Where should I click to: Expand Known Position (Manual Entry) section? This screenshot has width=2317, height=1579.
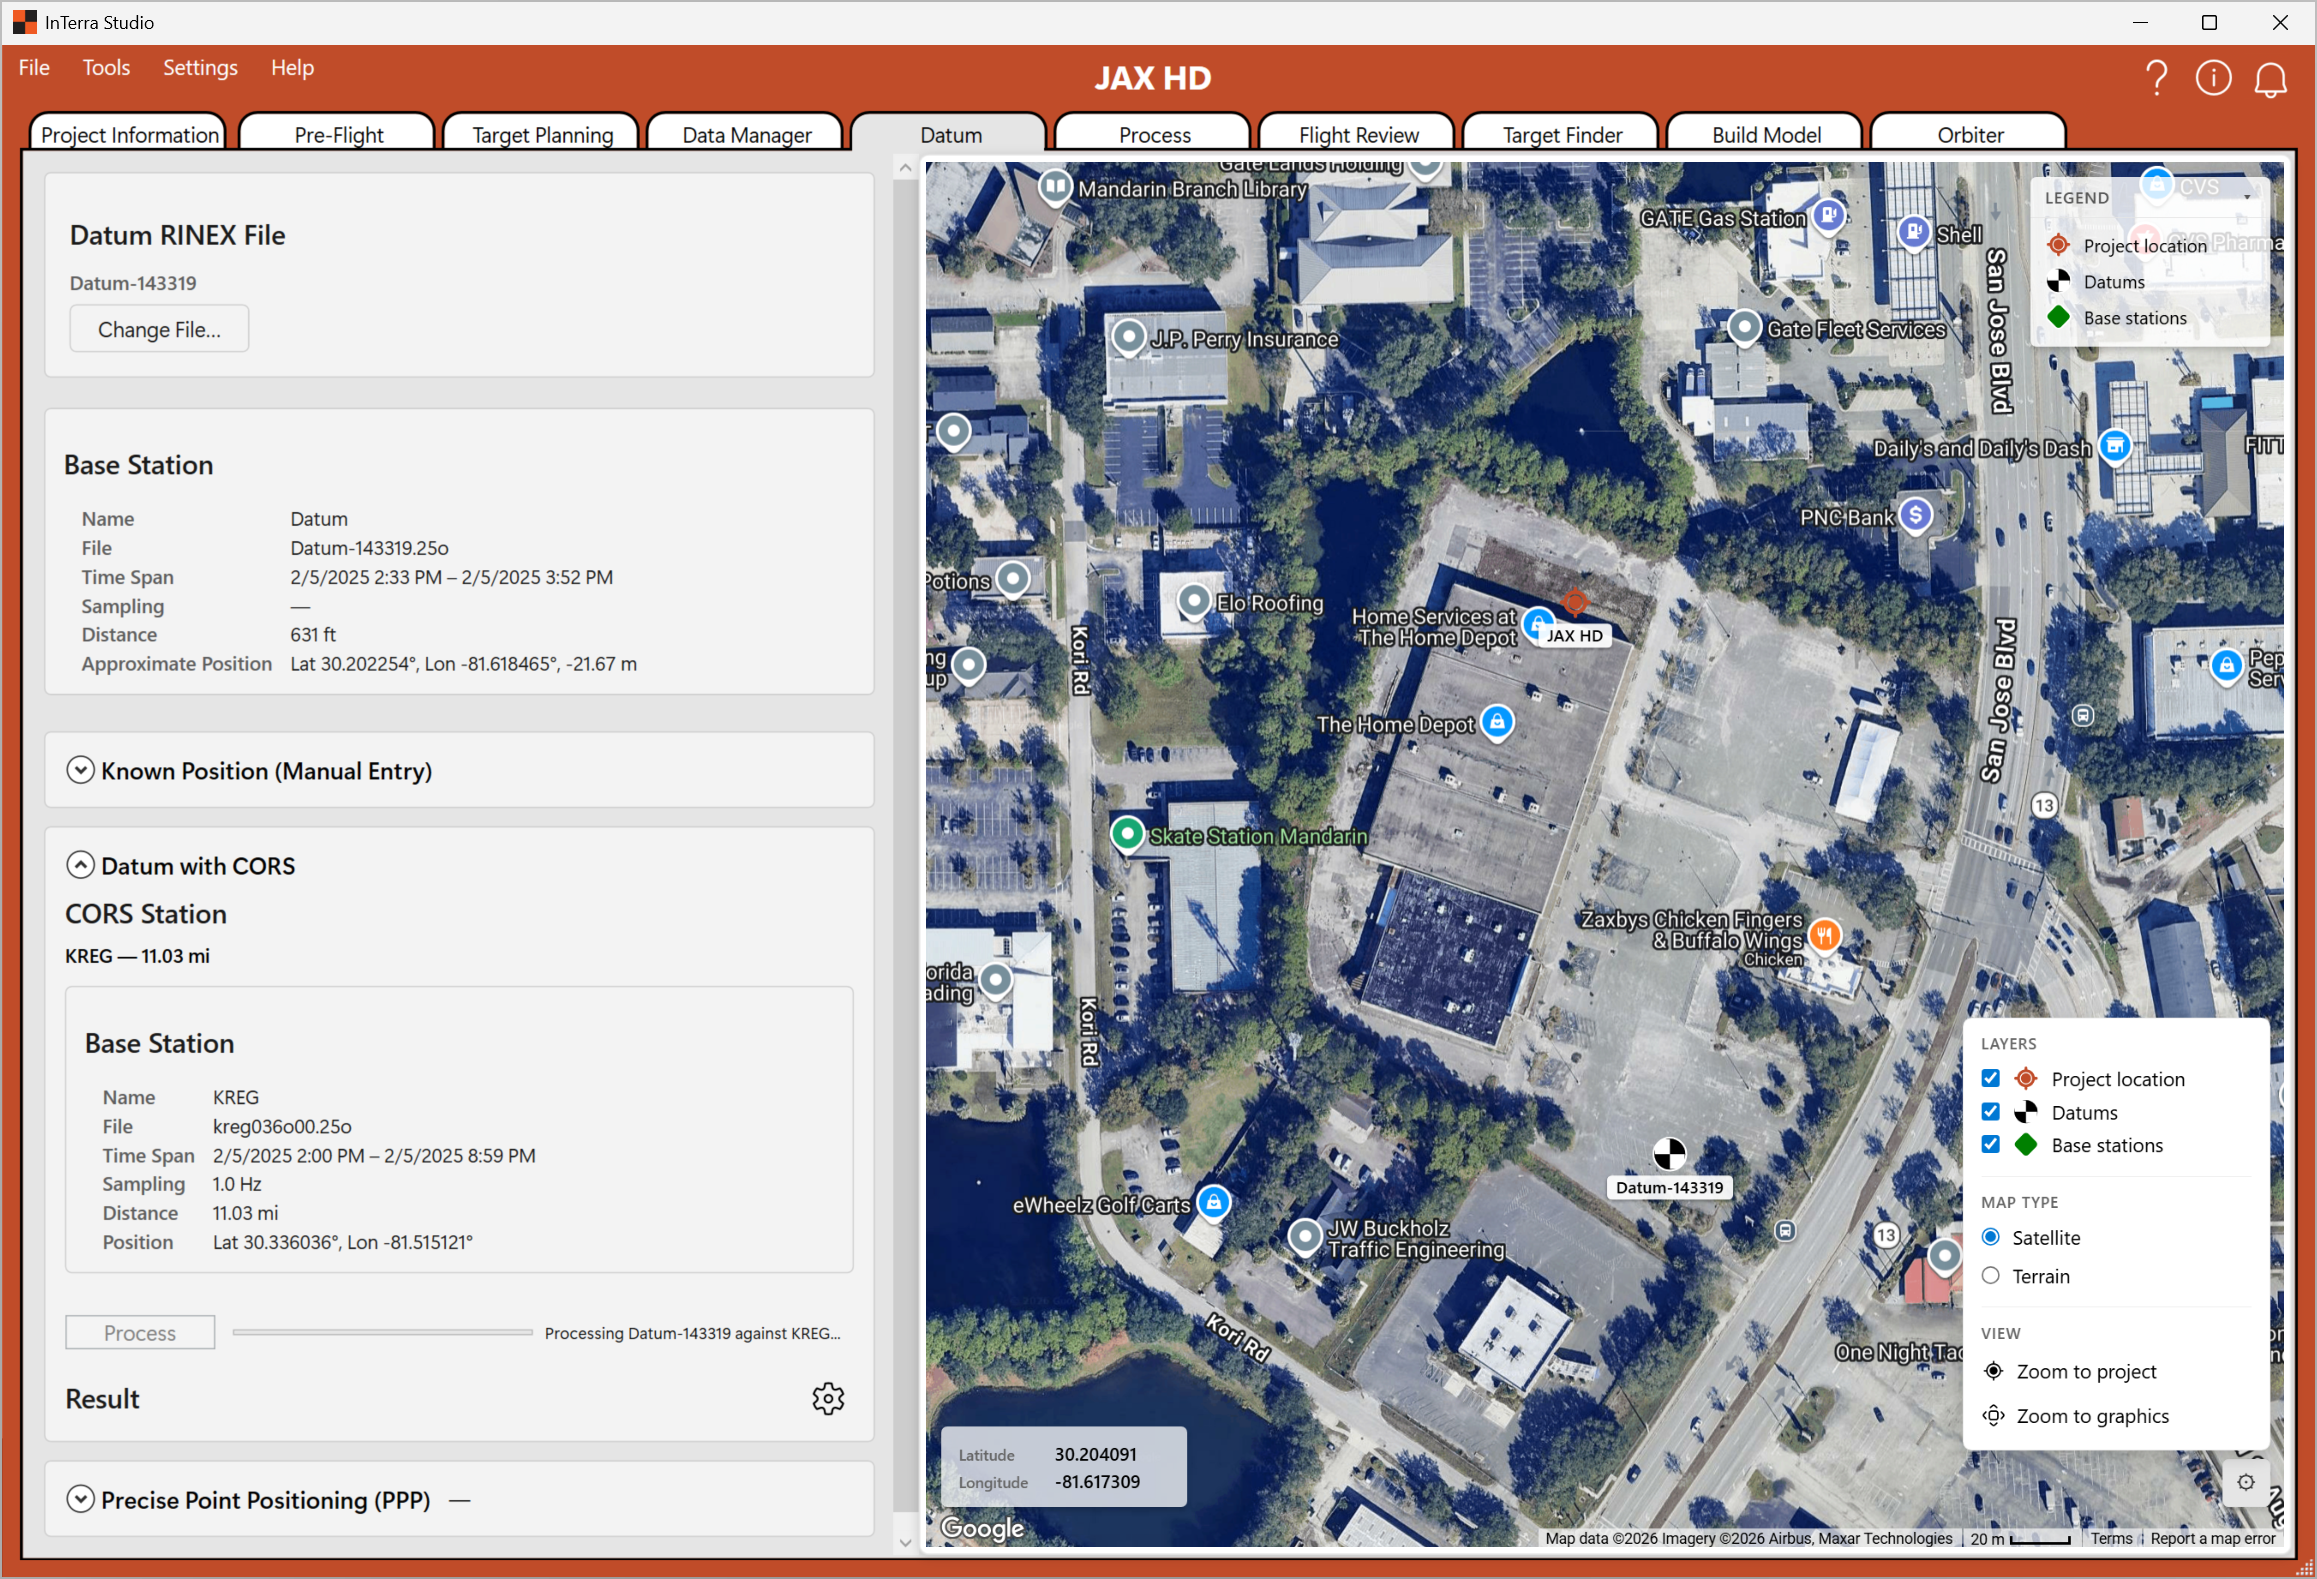80,770
